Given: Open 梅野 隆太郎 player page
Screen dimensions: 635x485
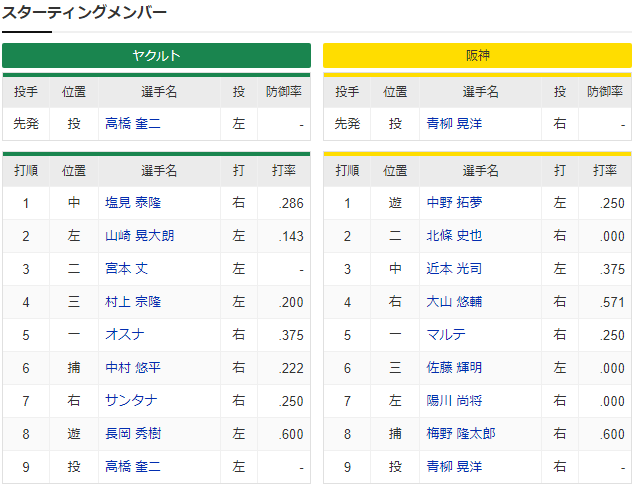Looking at the screenshot, I should coord(461,434).
